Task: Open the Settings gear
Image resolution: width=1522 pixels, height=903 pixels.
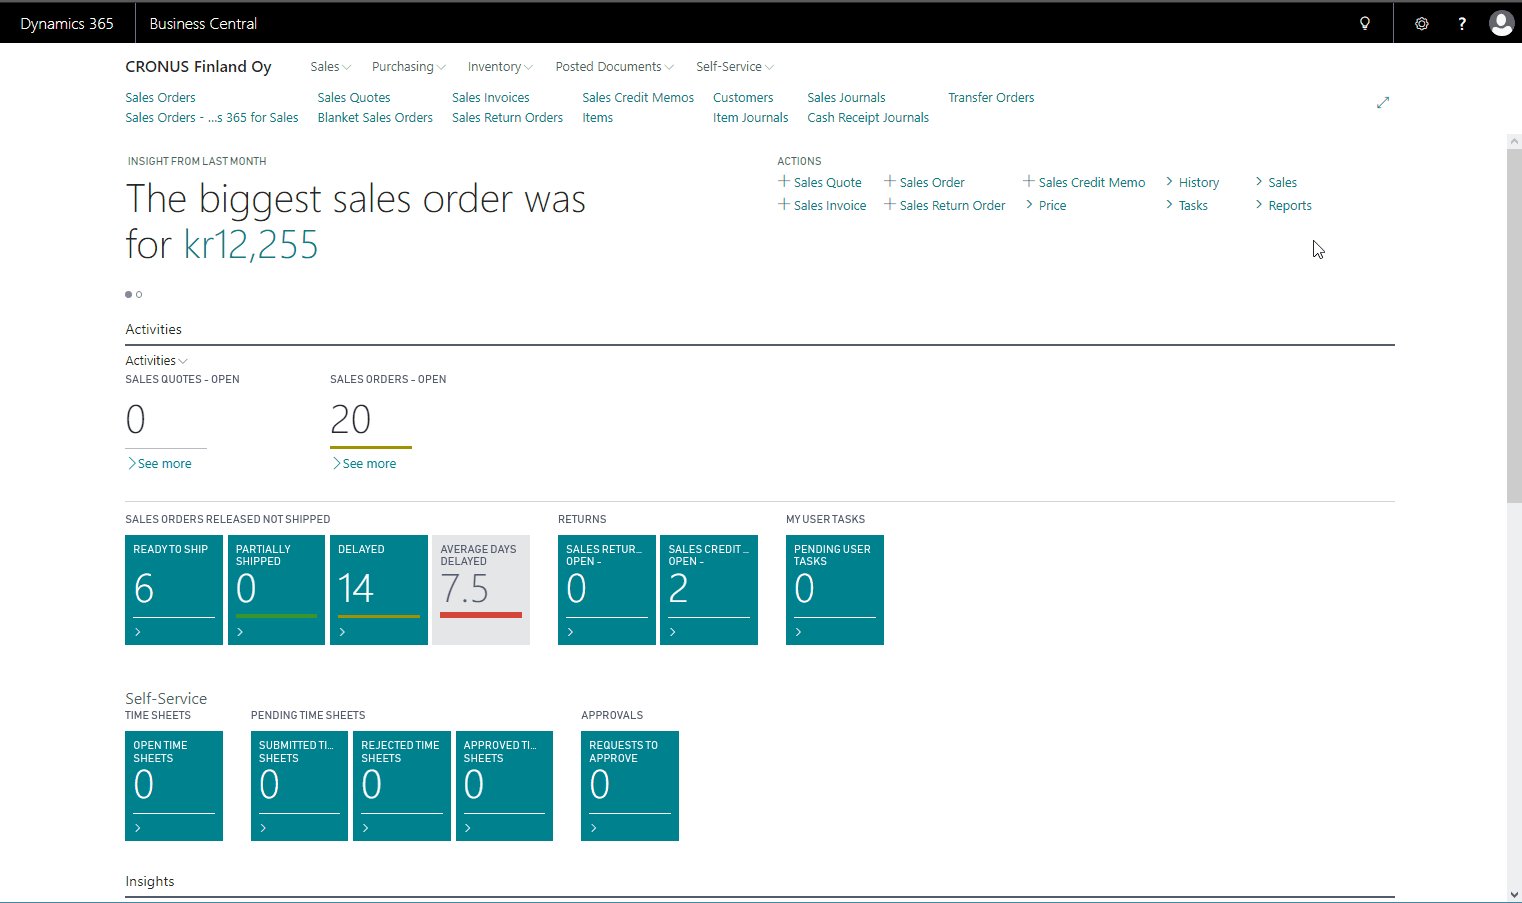Action: 1421,22
